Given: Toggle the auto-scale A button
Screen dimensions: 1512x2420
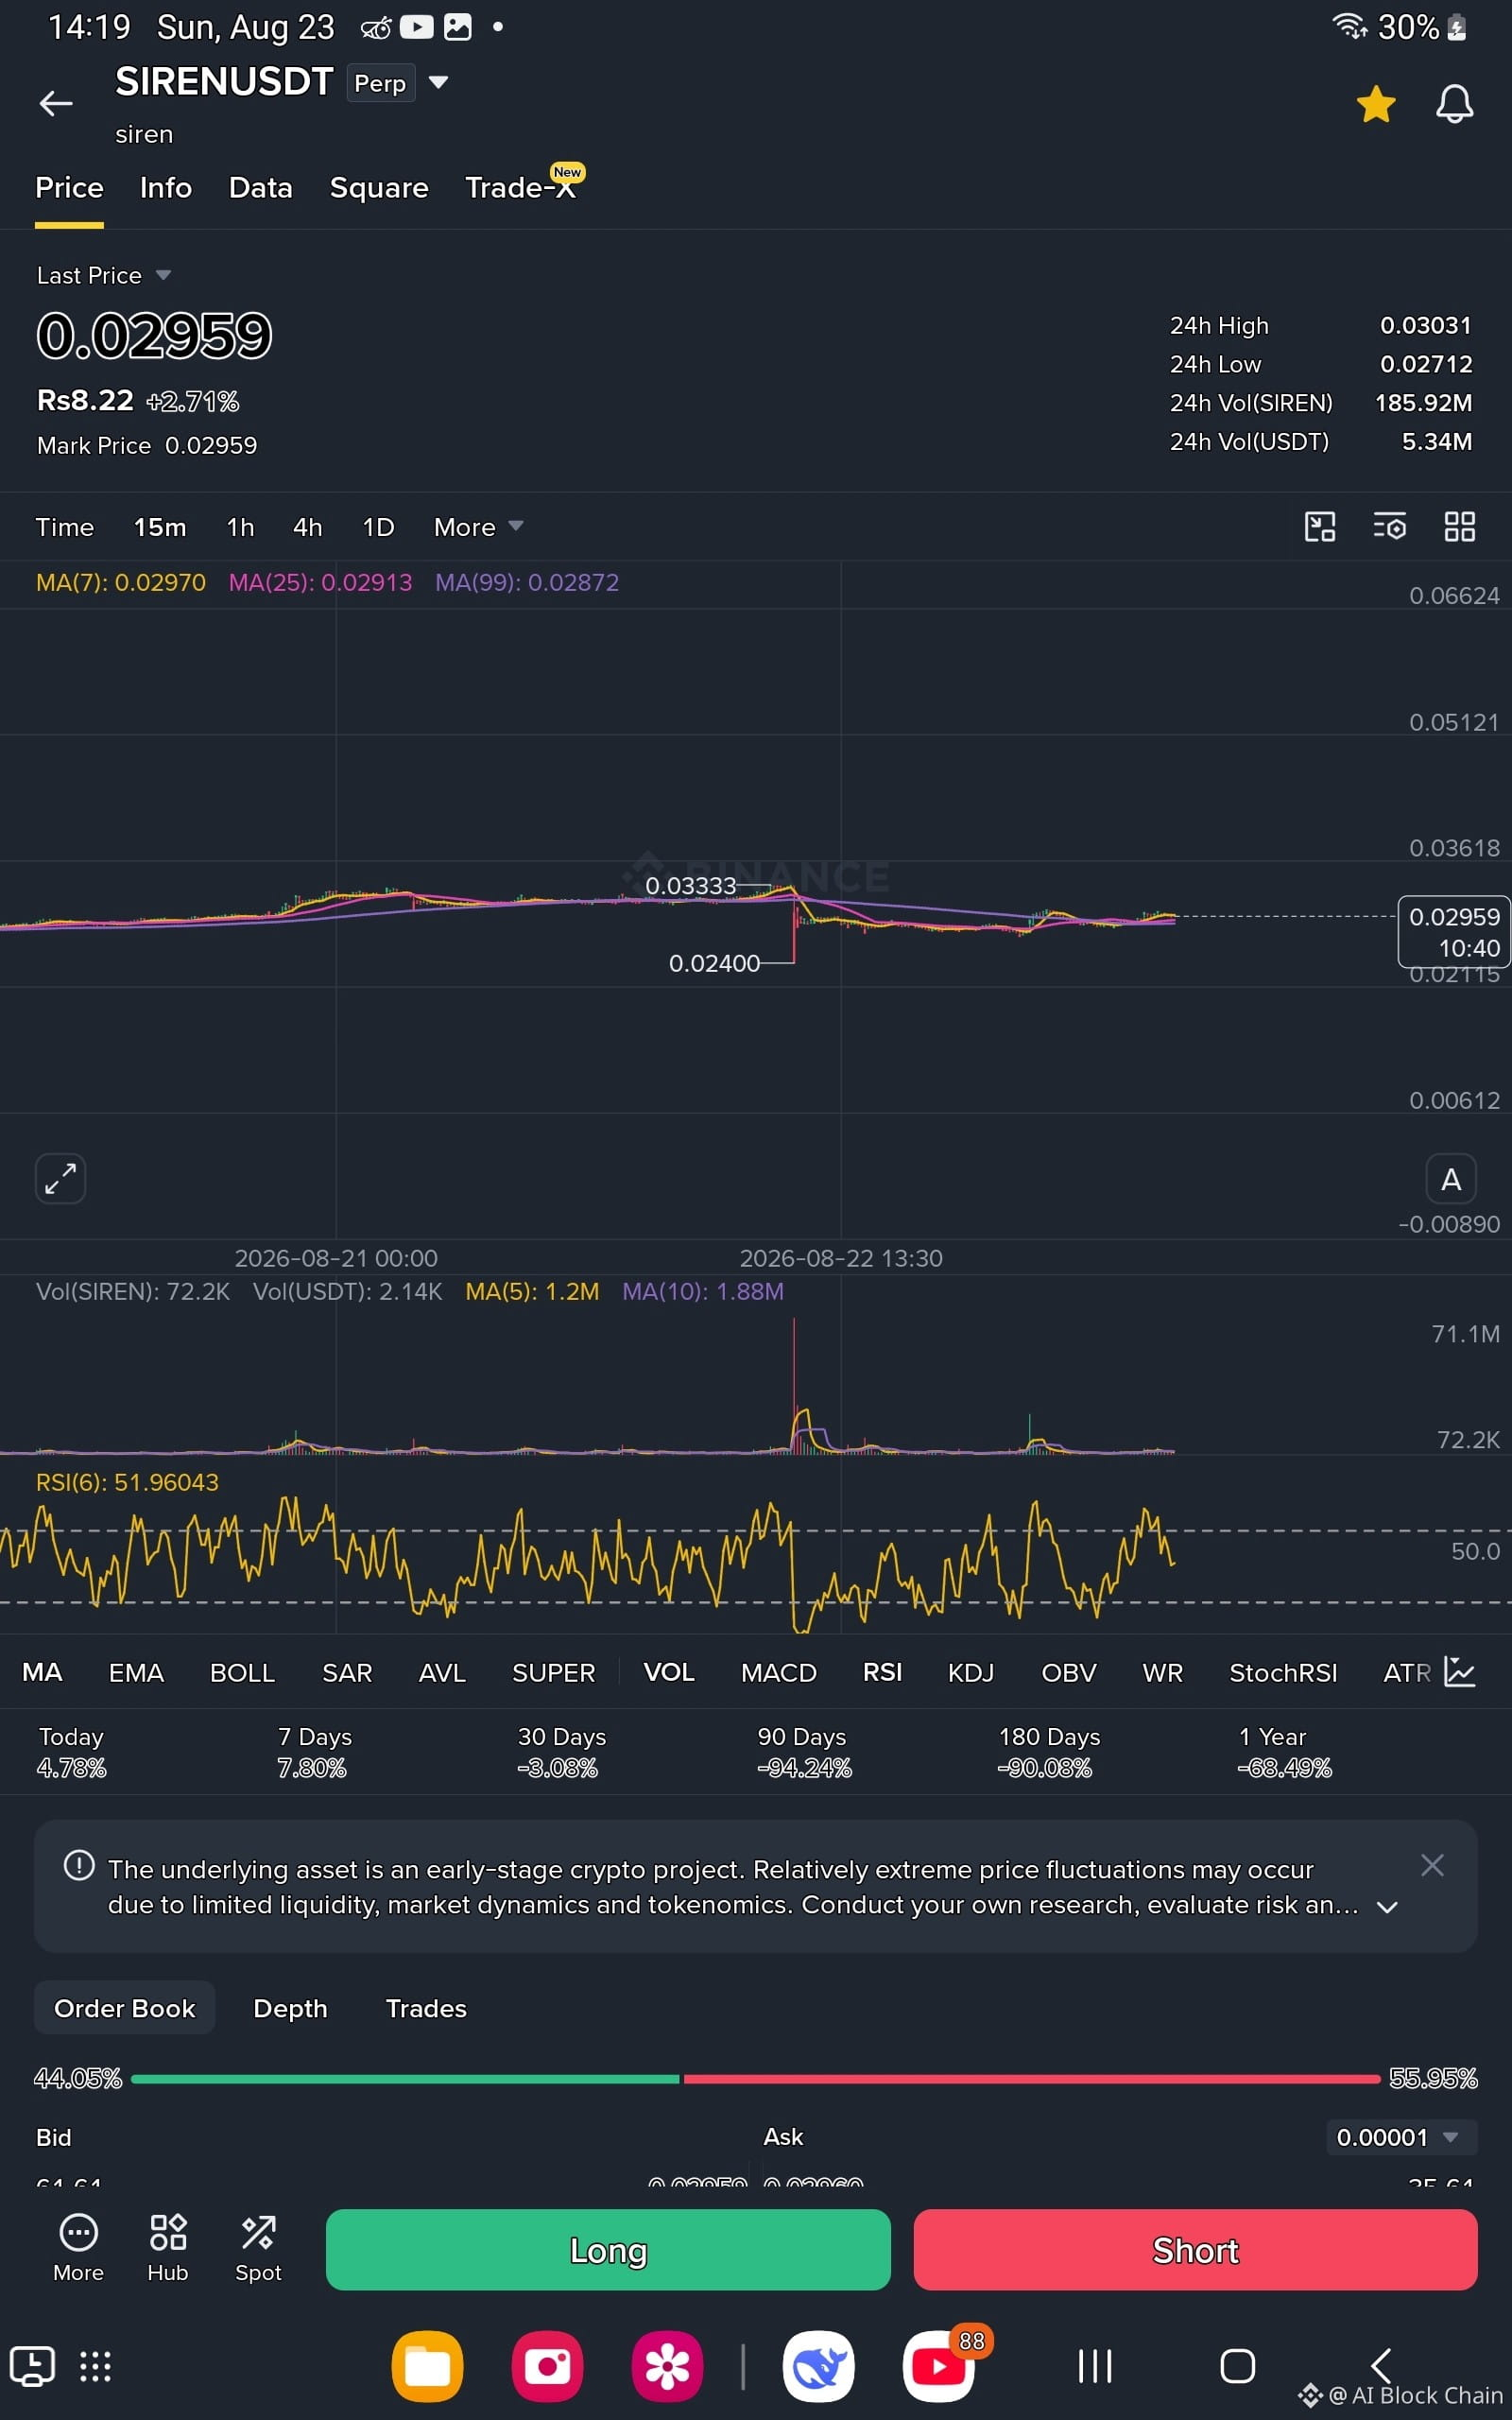Looking at the screenshot, I should [1451, 1180].
